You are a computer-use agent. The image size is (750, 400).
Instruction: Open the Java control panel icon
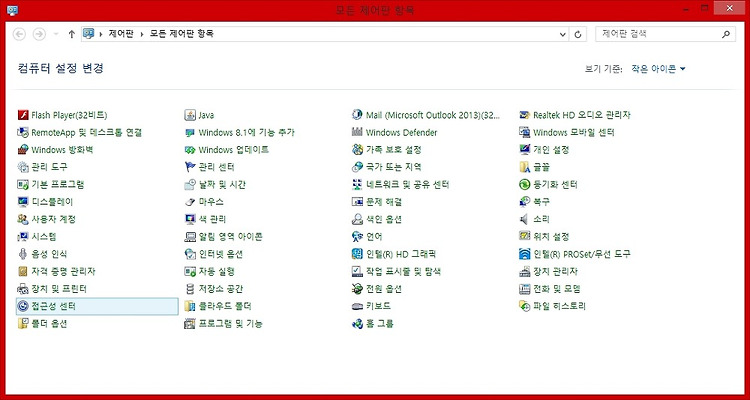(x=190, y=115)
